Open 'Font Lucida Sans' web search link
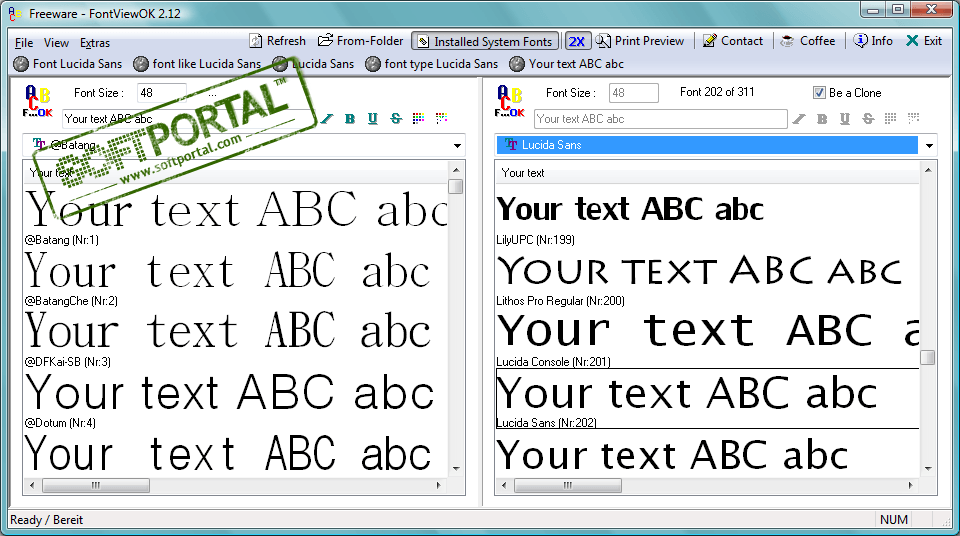This screenshot has height=536, width=960. tap(68, 64)
